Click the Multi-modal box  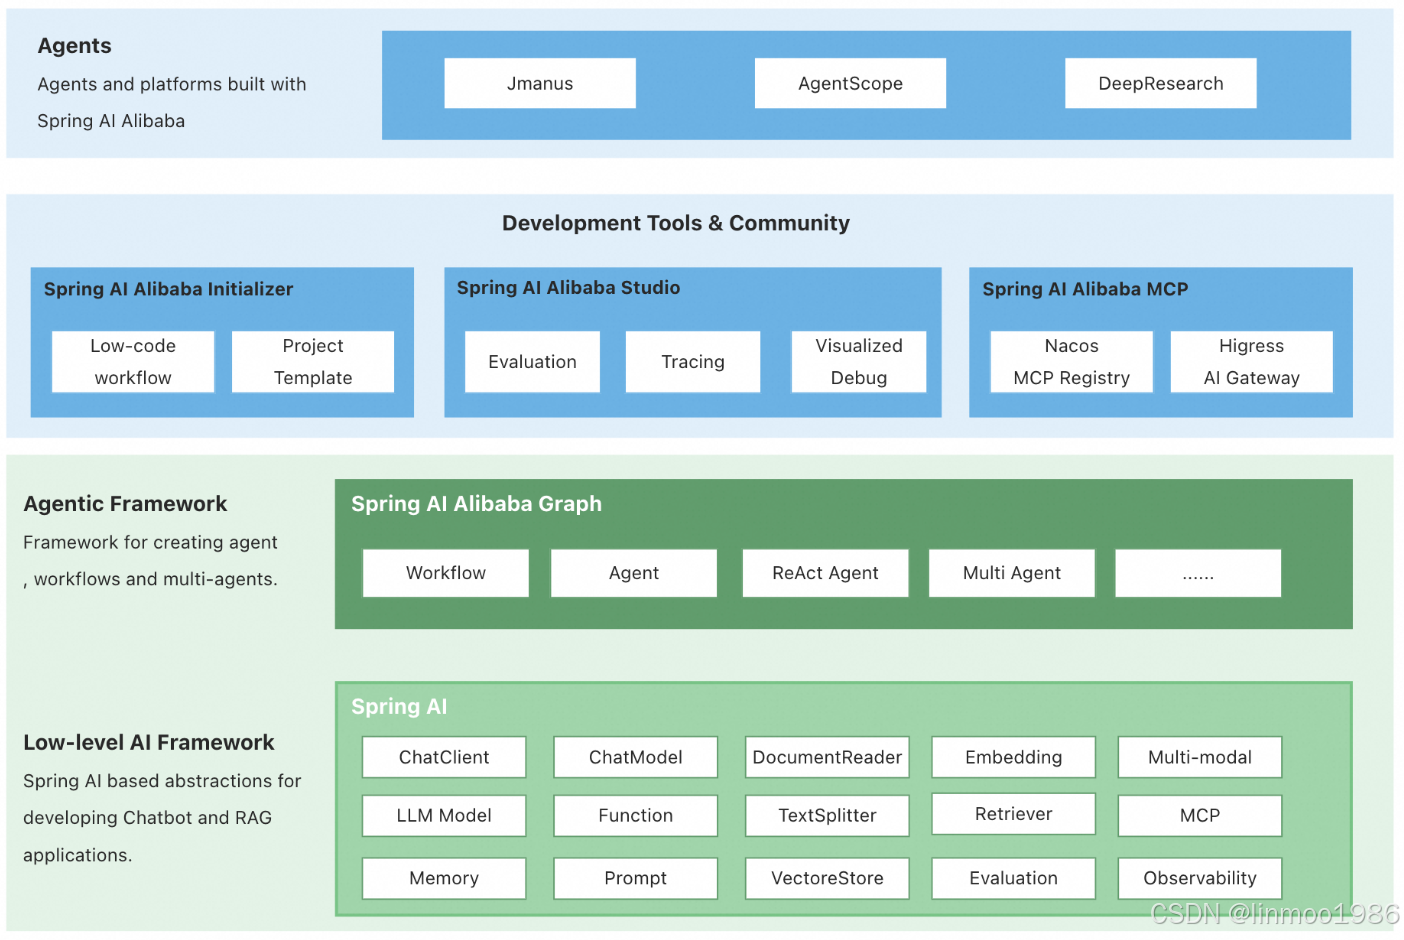click(x=1200, y=757)
